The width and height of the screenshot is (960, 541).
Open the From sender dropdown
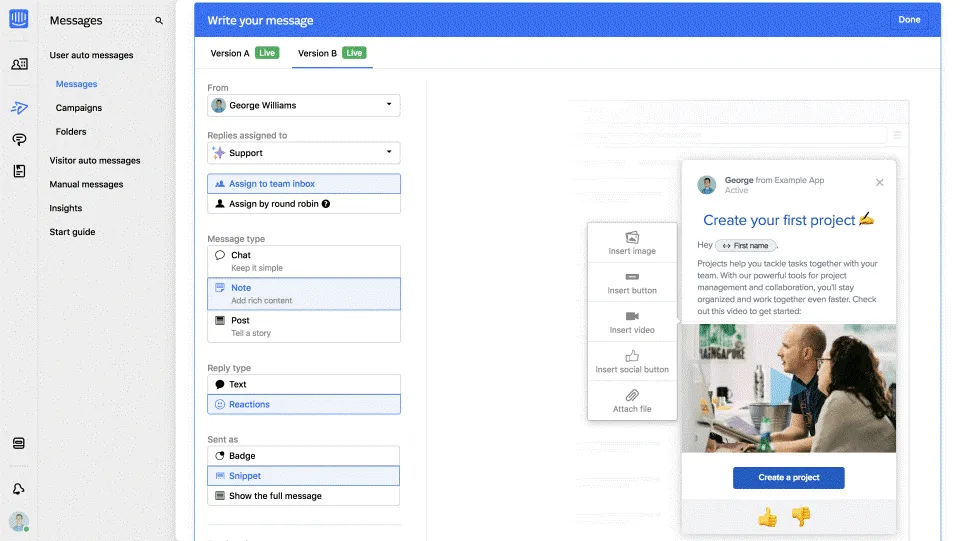pyautogui.click(x=304, y=105)
